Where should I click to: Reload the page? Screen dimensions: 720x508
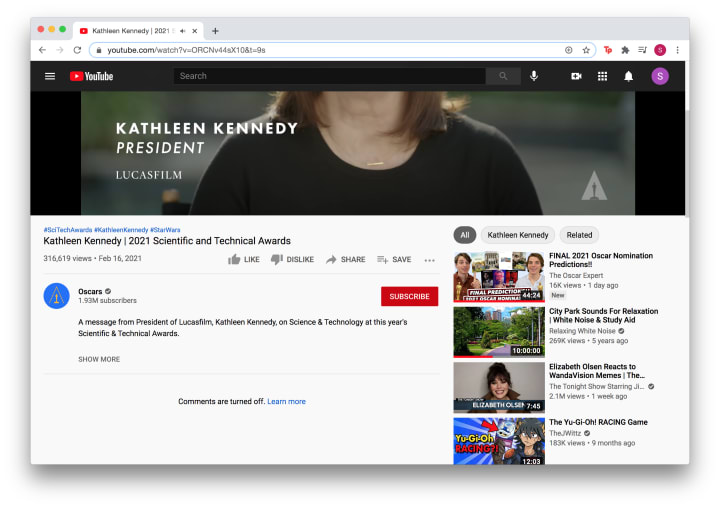(77, 50)
